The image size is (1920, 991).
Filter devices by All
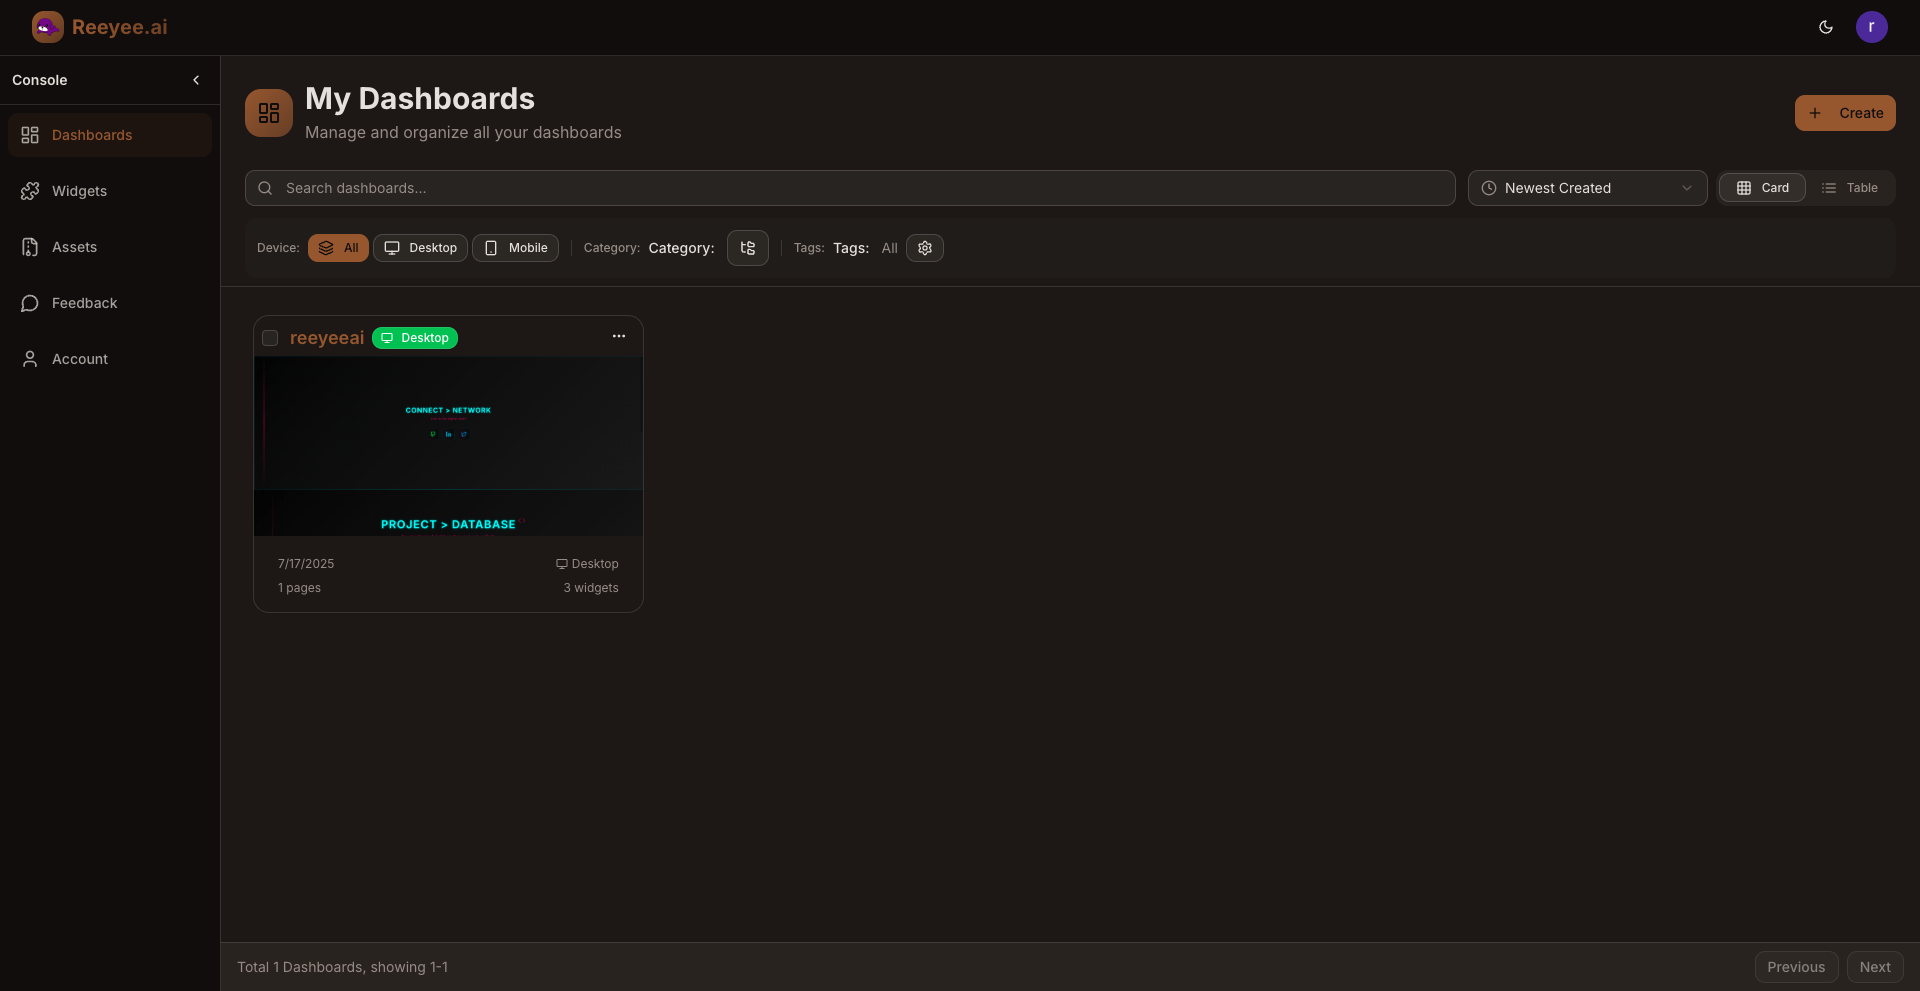coord(338,248)
